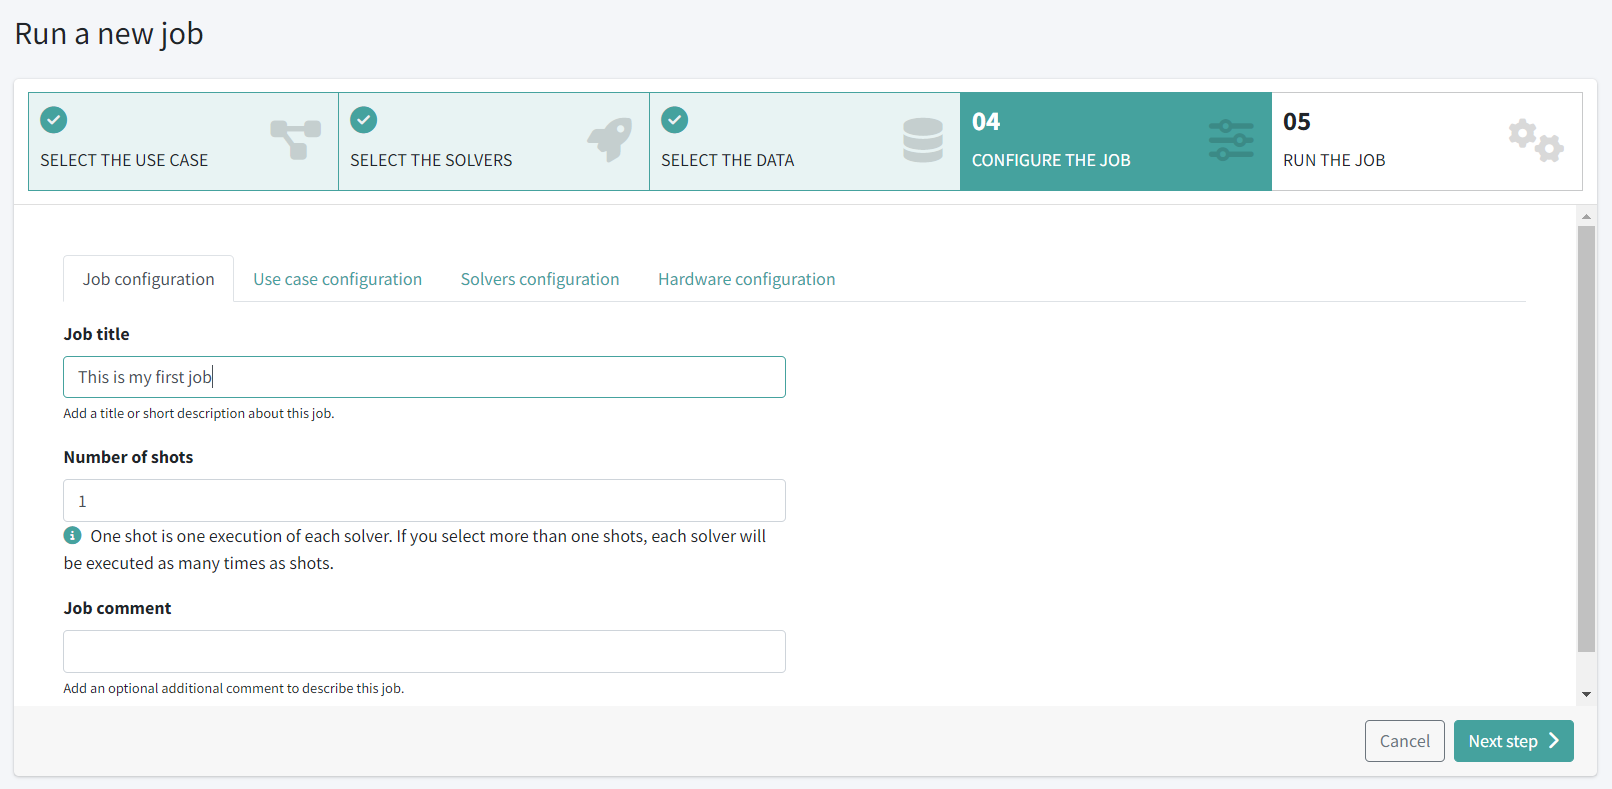
Task: Click into the Job comment field
Action: click(x=425, y=652)
